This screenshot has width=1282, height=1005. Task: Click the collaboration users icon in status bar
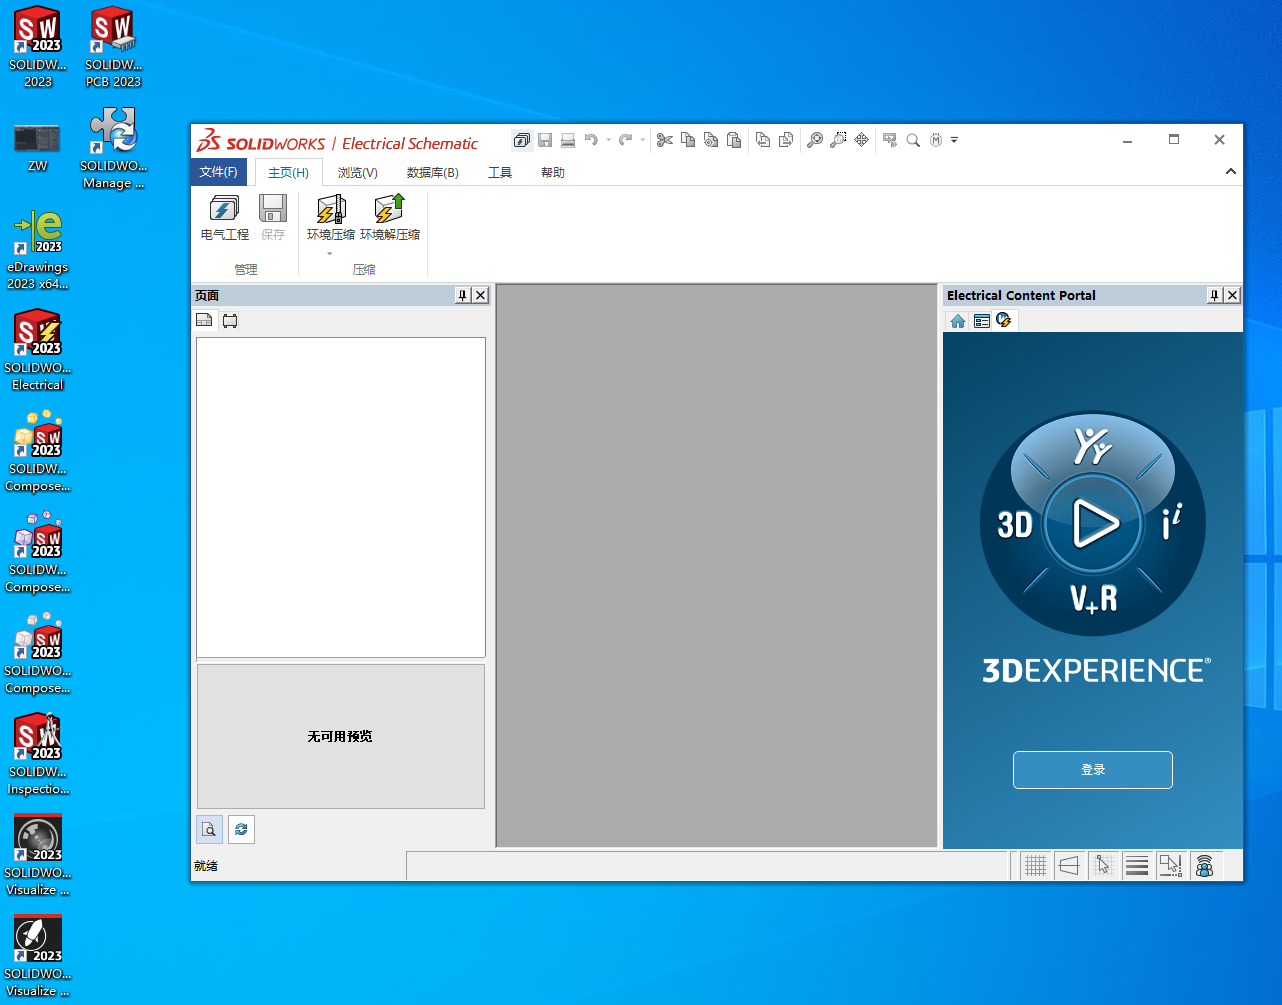(x=1204, y=866)
